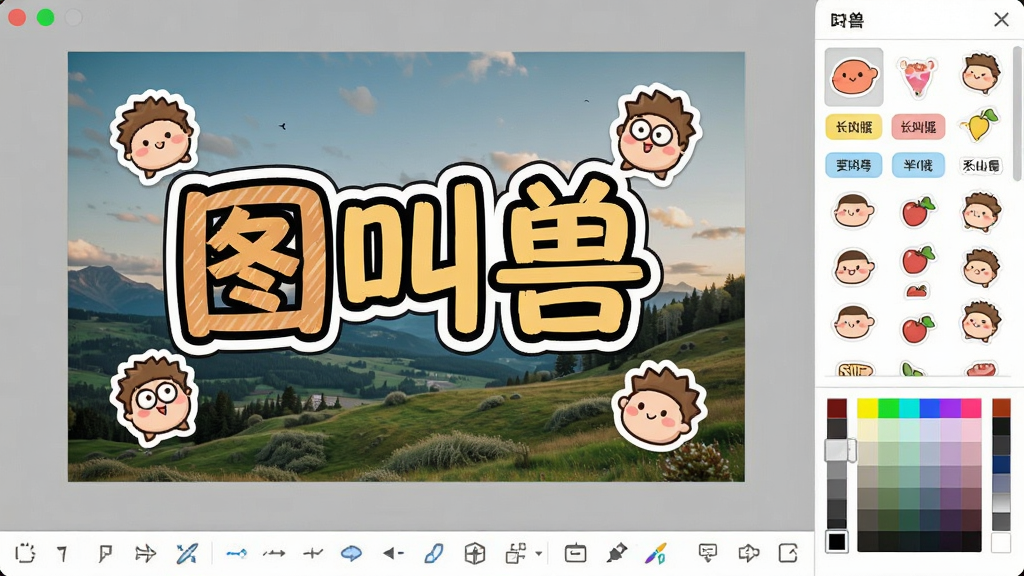This screenshot has height=576, width=1024.
Task: Click the black current color box
Action: coord(837,541)
